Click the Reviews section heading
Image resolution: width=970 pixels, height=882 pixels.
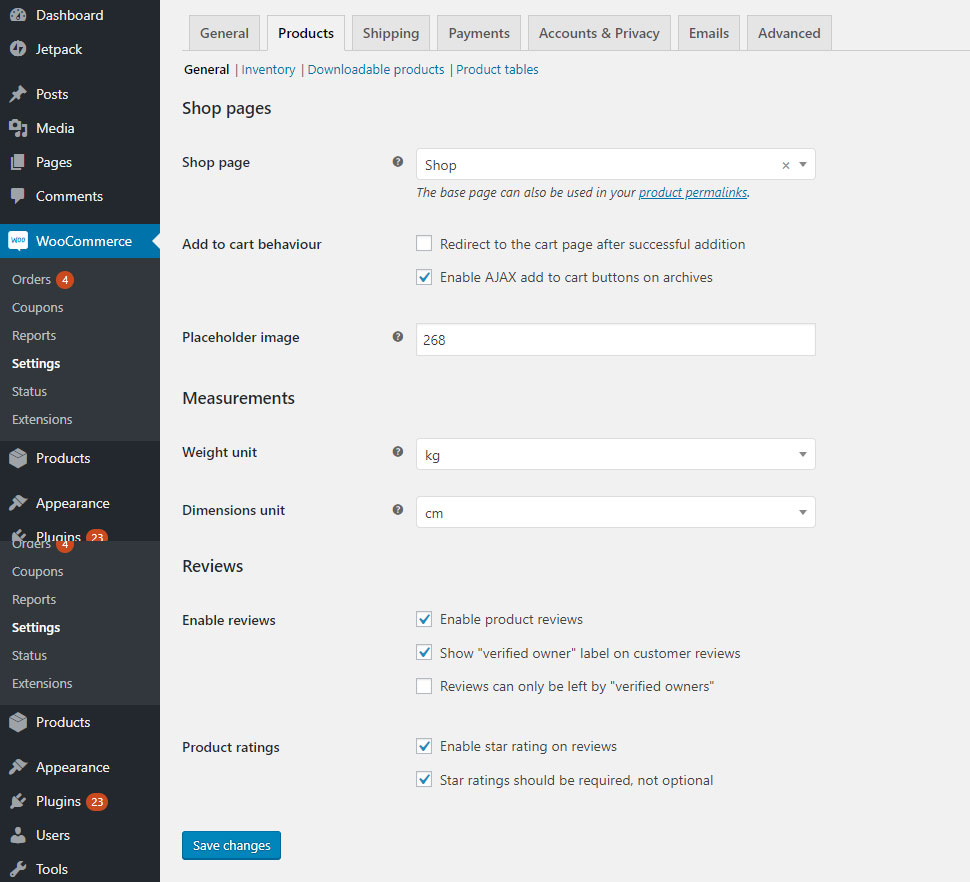click(212, 566)
